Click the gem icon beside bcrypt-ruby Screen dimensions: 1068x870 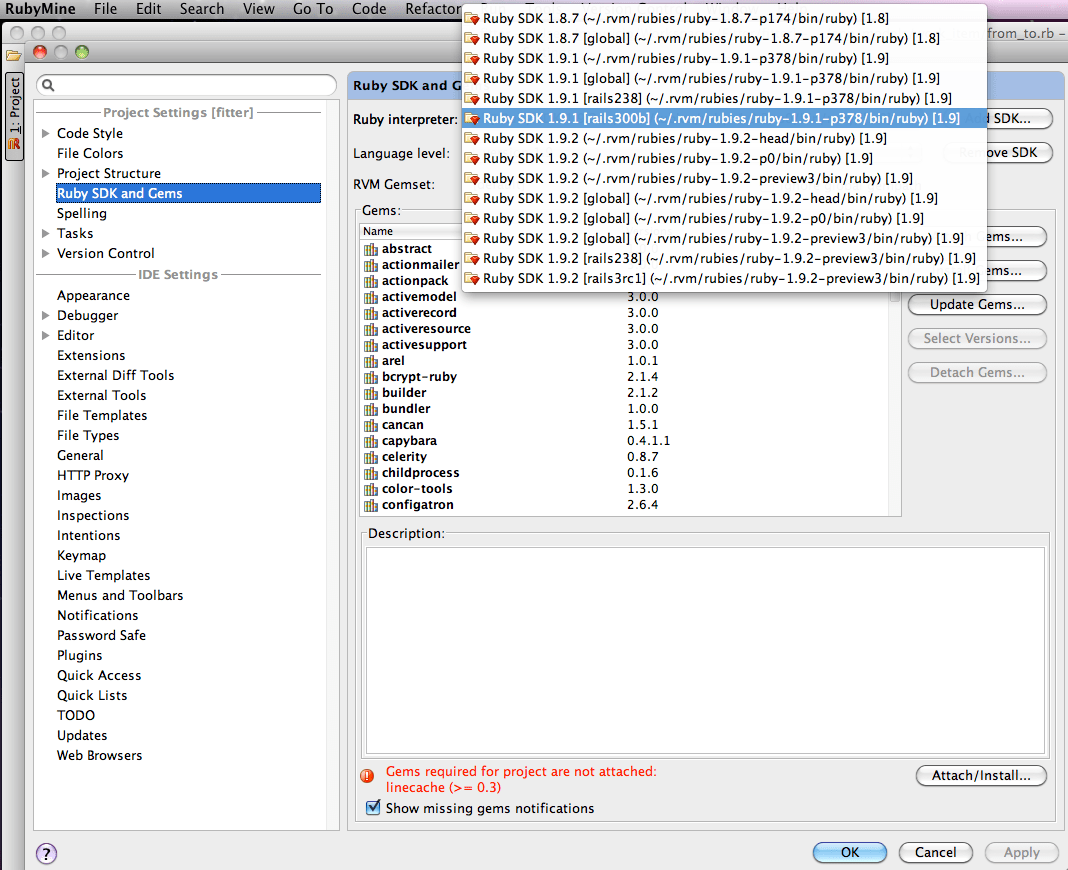click(x=371, y=377)
